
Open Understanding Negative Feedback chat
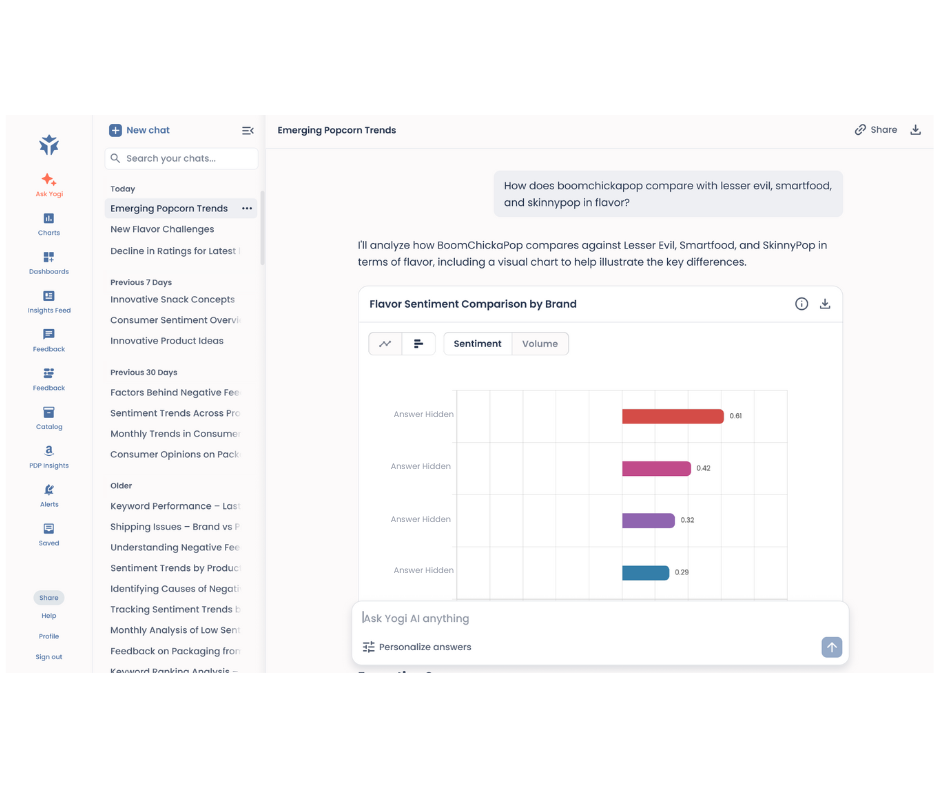(x=175, y=548)
